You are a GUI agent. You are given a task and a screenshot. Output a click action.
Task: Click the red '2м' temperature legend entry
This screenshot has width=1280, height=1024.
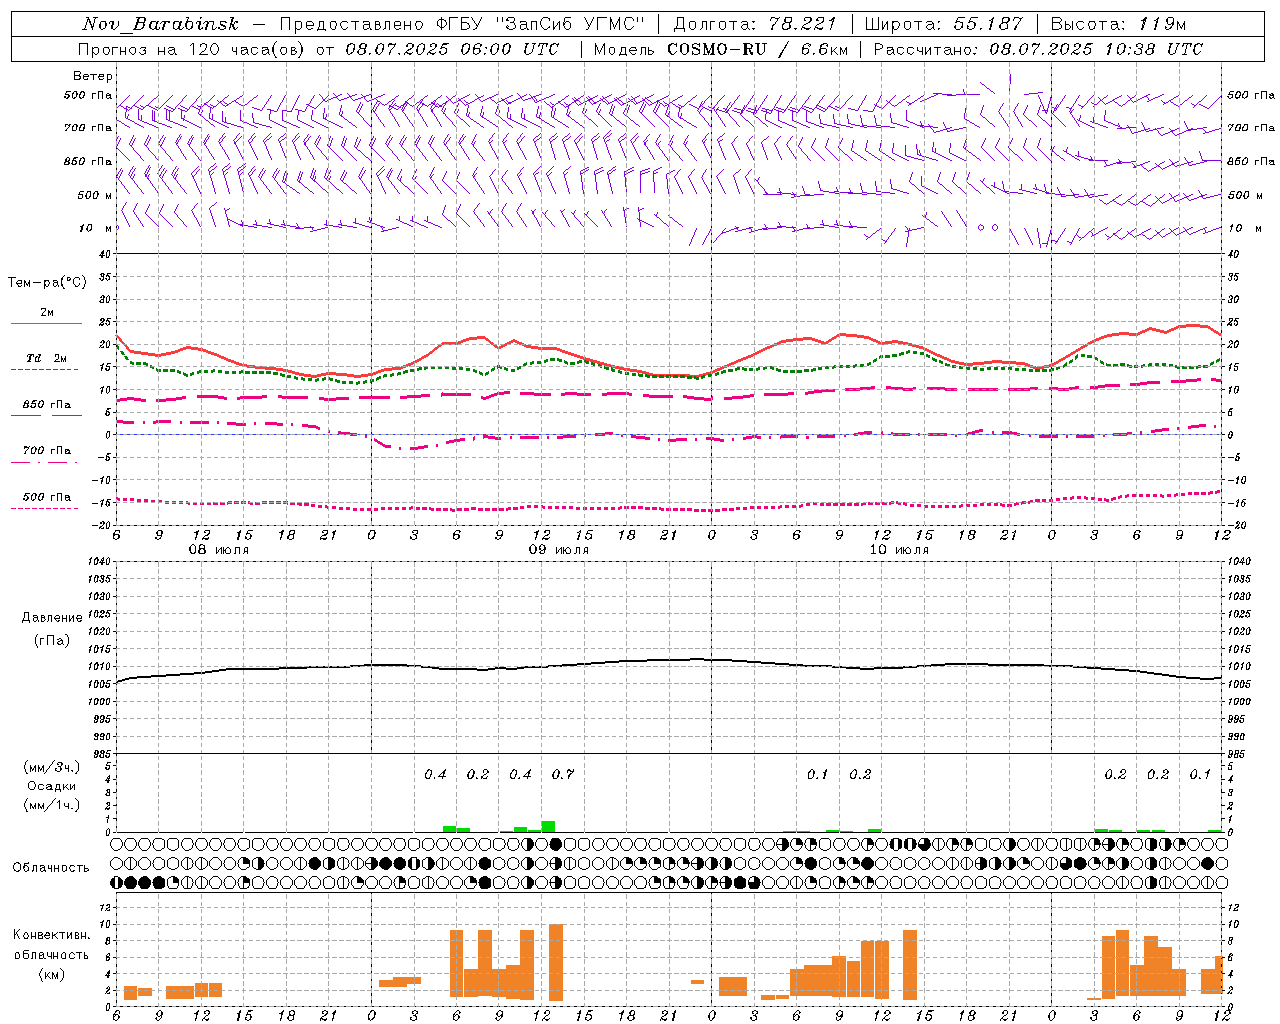47,313
